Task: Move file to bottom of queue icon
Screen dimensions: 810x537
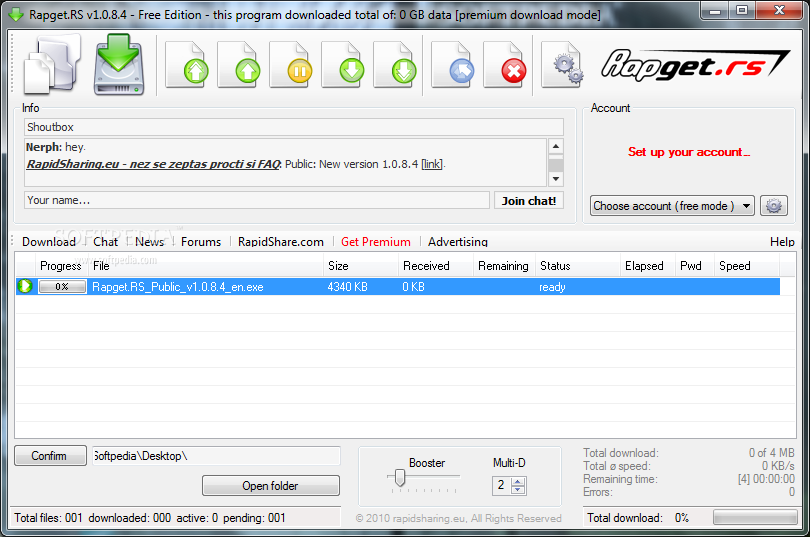Action: pos(396,66)
